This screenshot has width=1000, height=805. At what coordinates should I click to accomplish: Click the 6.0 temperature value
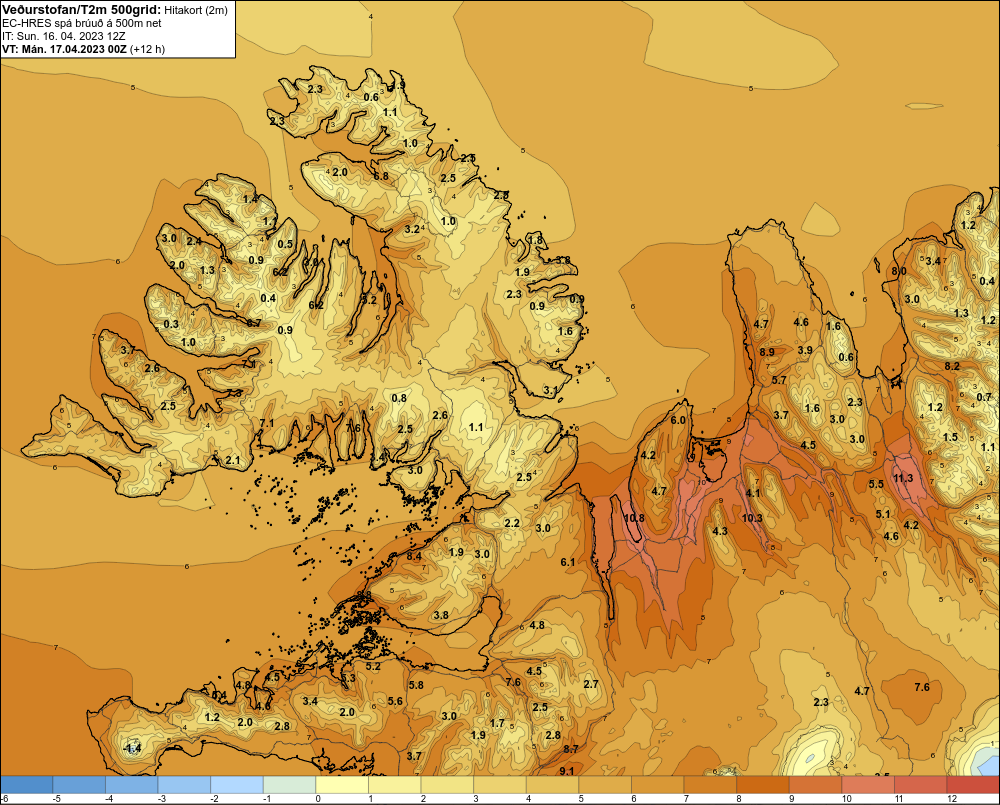679,420
